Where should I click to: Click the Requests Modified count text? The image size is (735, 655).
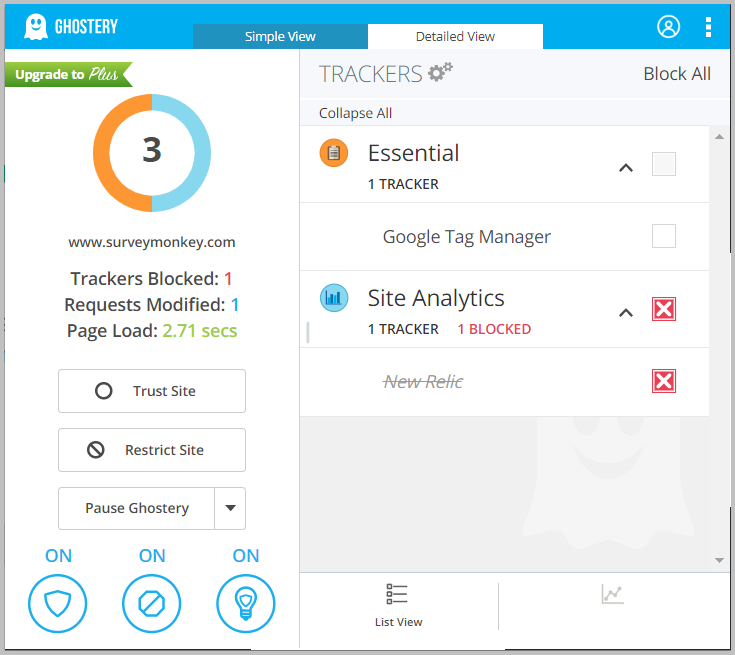(151, 305)
